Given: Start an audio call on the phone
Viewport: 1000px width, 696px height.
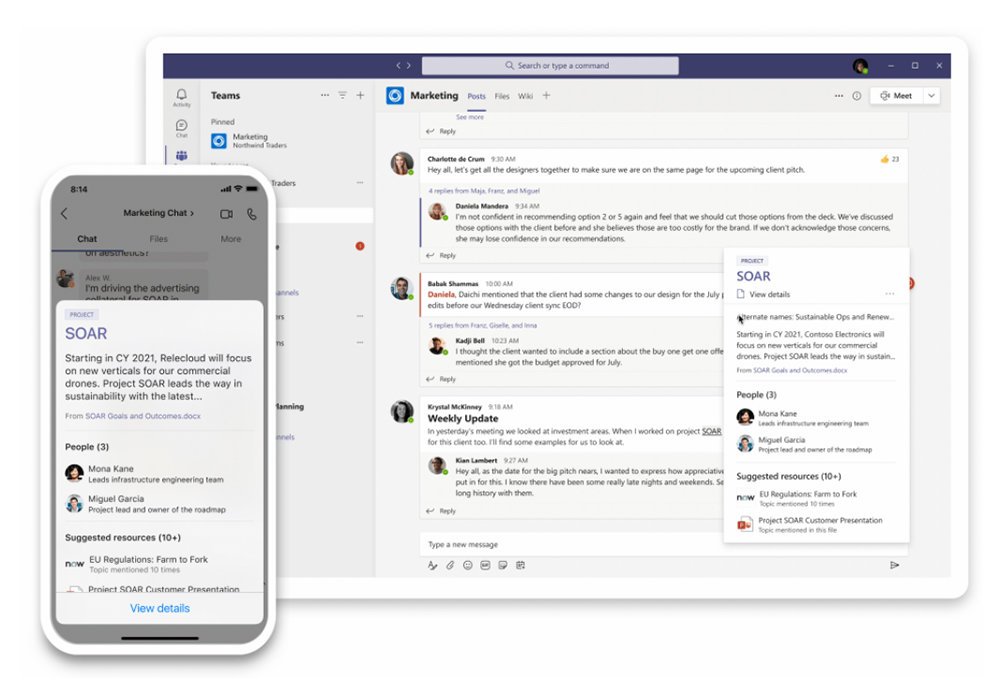Looking at the screenshot, I should click(252, 214).
